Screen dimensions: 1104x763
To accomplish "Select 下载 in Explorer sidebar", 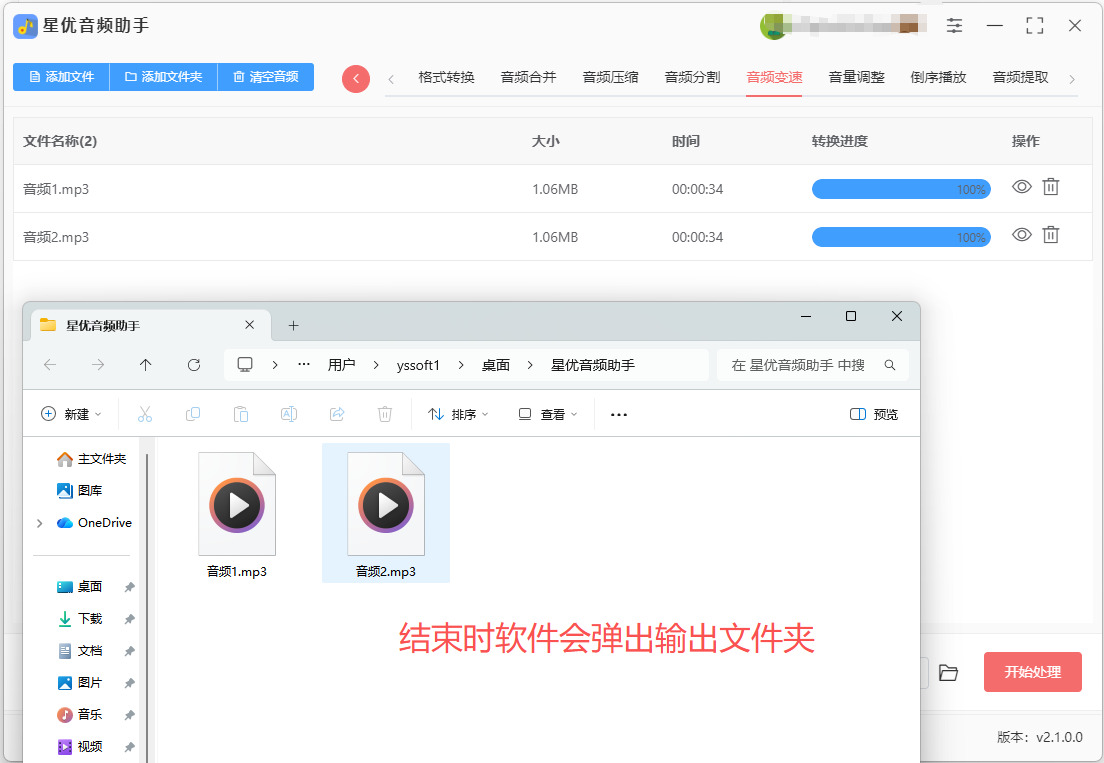I will 80,619.
